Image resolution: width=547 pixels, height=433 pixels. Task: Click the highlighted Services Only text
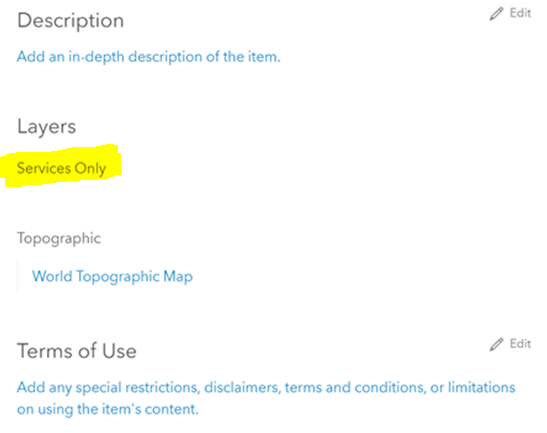61,169
